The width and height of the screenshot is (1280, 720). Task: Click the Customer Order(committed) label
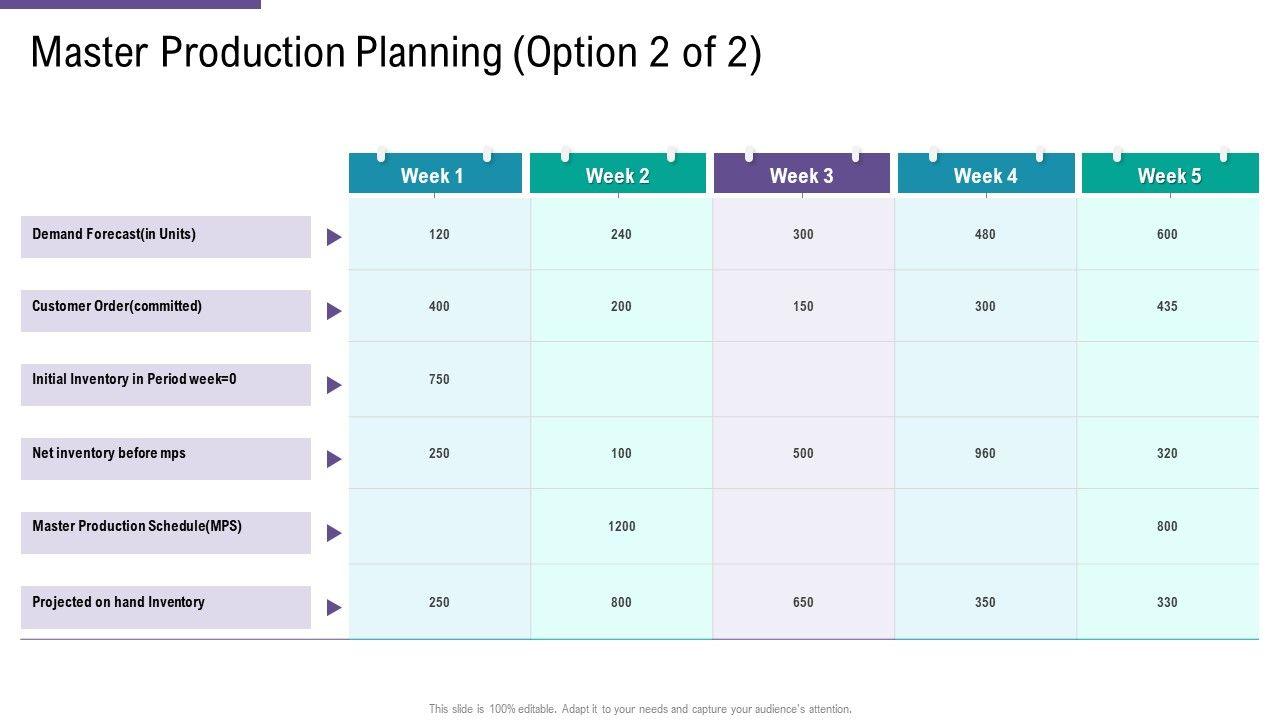pyautogui.click(x=117, y=306)
